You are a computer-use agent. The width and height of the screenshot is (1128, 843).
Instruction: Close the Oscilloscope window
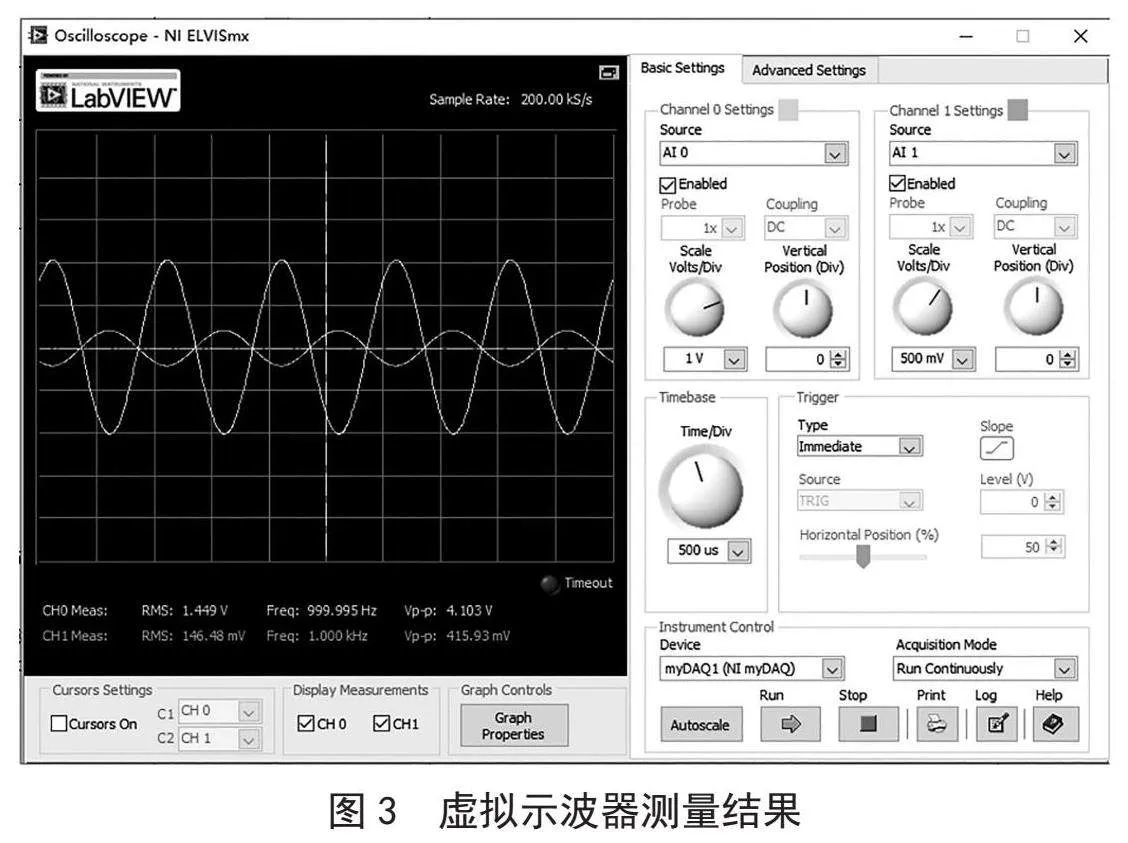point(1081,36)
